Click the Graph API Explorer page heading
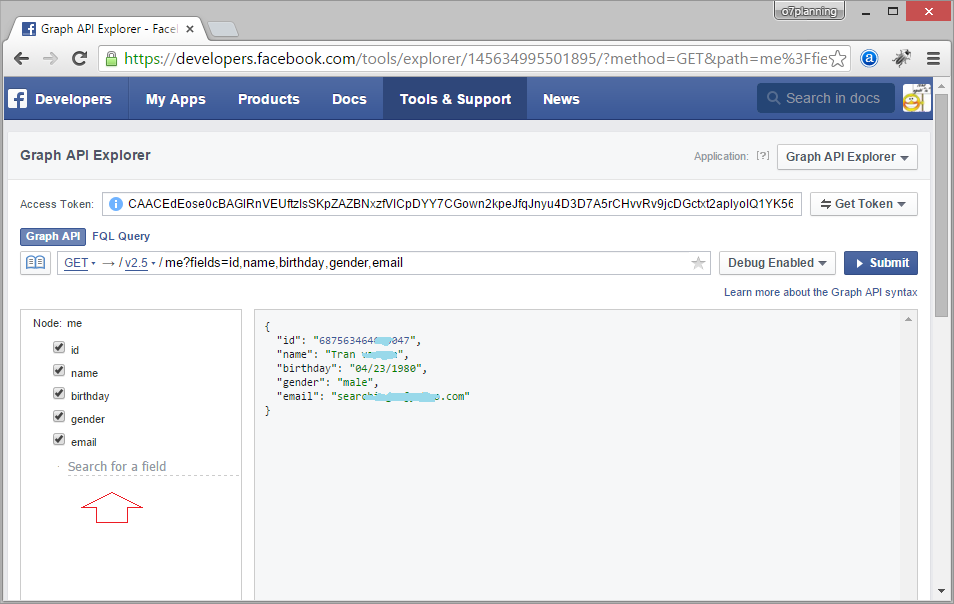Screen dimensions: 954x604 coord(85,155)
